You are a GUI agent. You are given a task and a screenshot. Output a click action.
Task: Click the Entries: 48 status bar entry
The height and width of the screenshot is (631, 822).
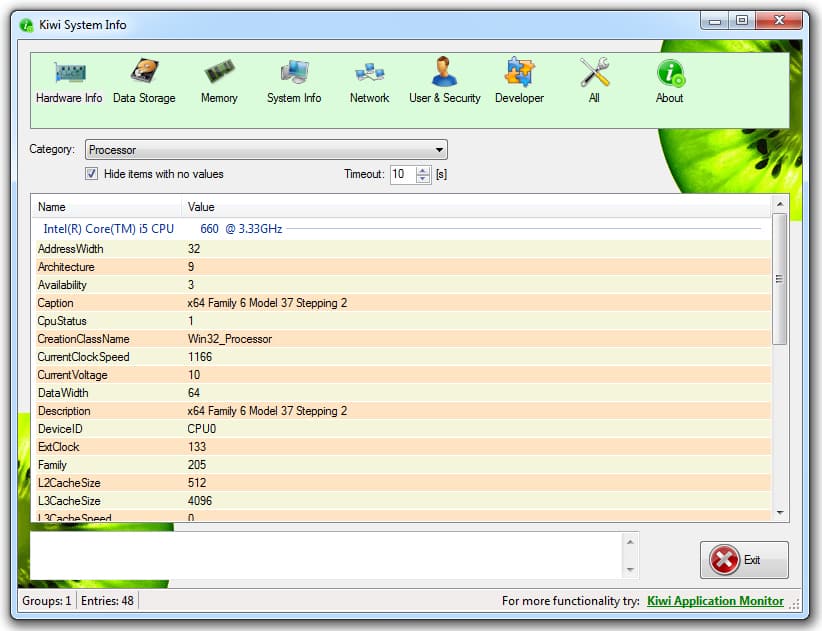point(107,601)
